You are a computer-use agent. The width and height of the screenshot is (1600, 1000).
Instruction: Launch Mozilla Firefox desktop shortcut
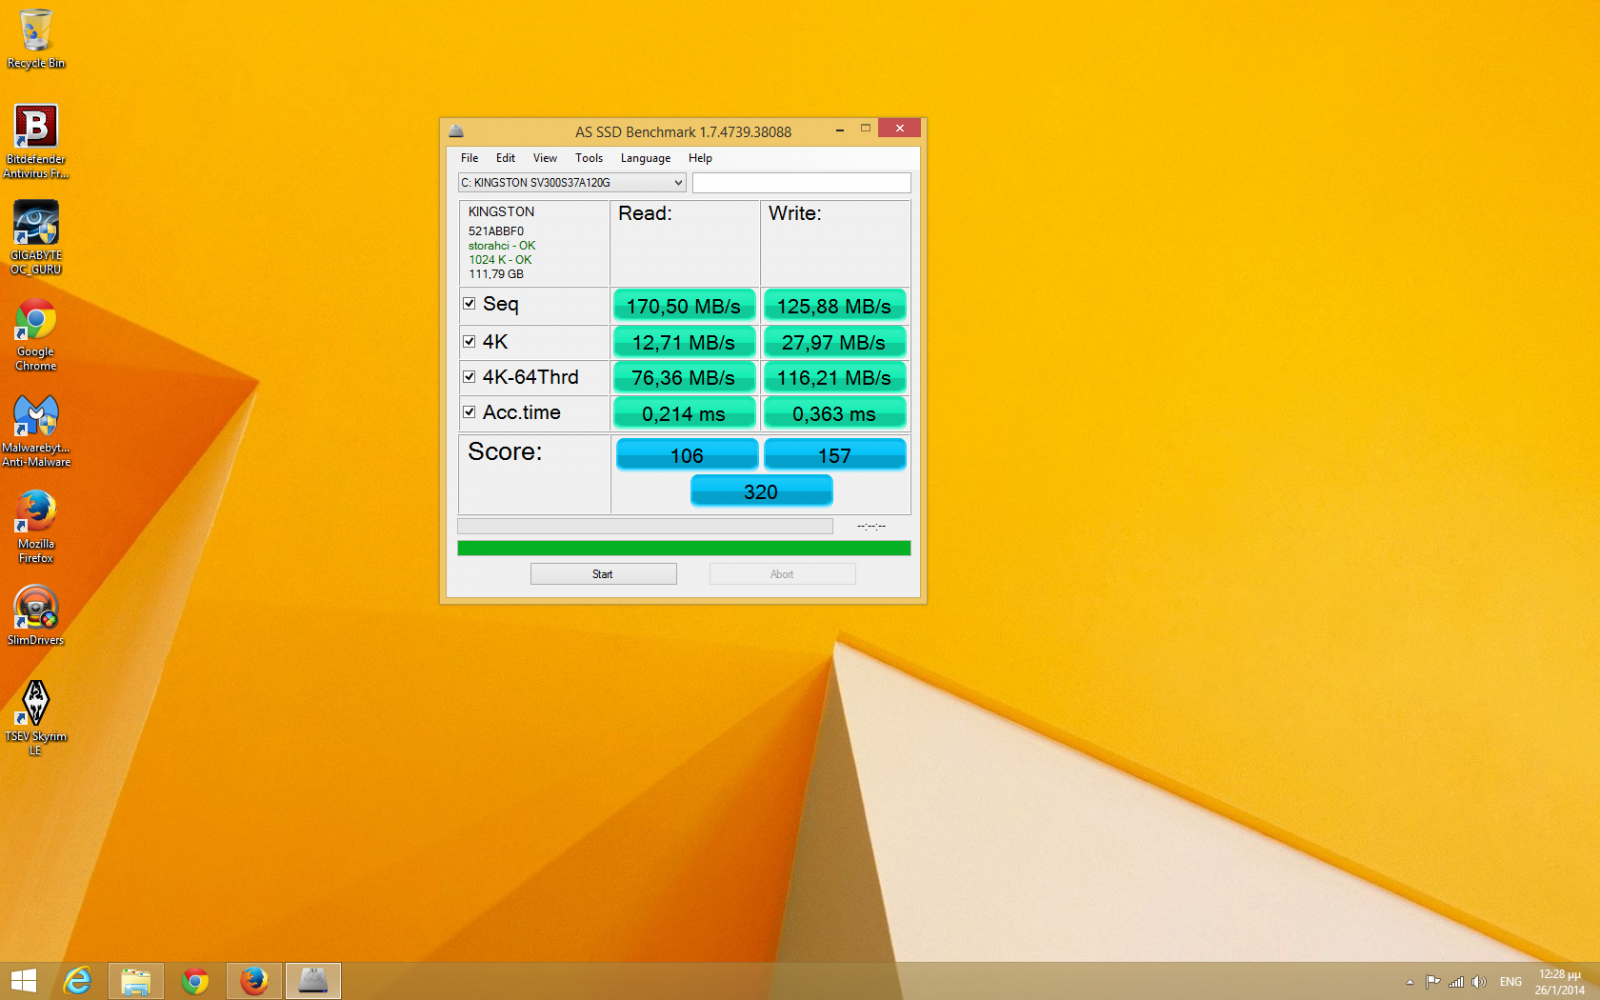pos(36,527)
